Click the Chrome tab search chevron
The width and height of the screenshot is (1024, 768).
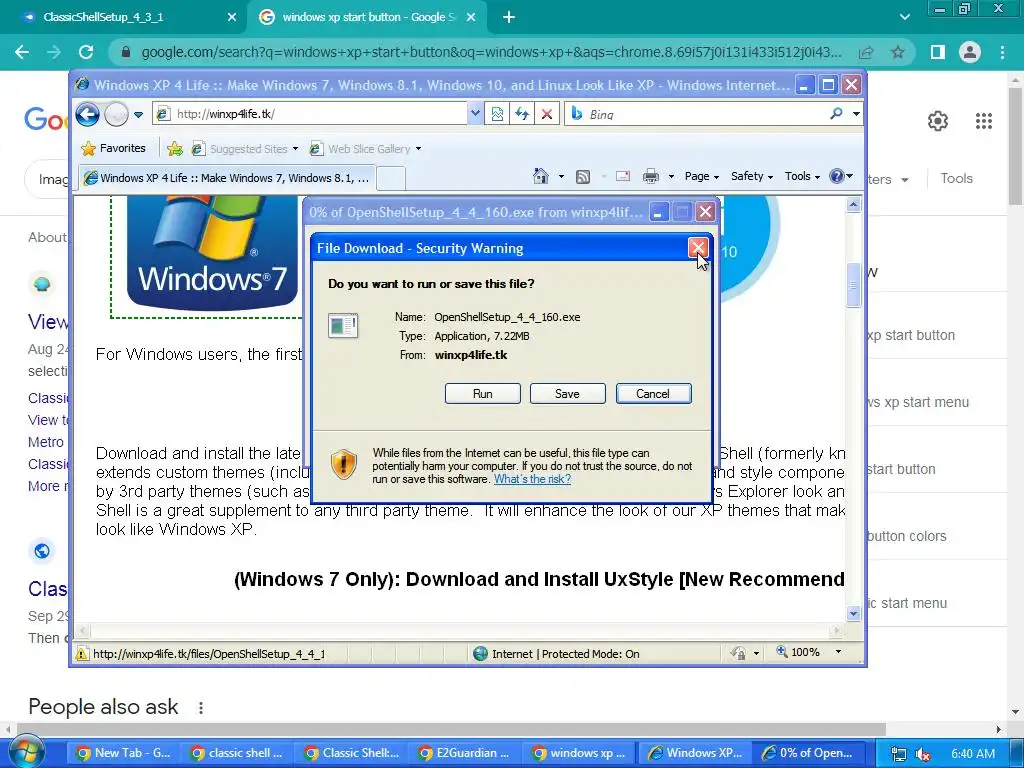click(x=904, y=17)
